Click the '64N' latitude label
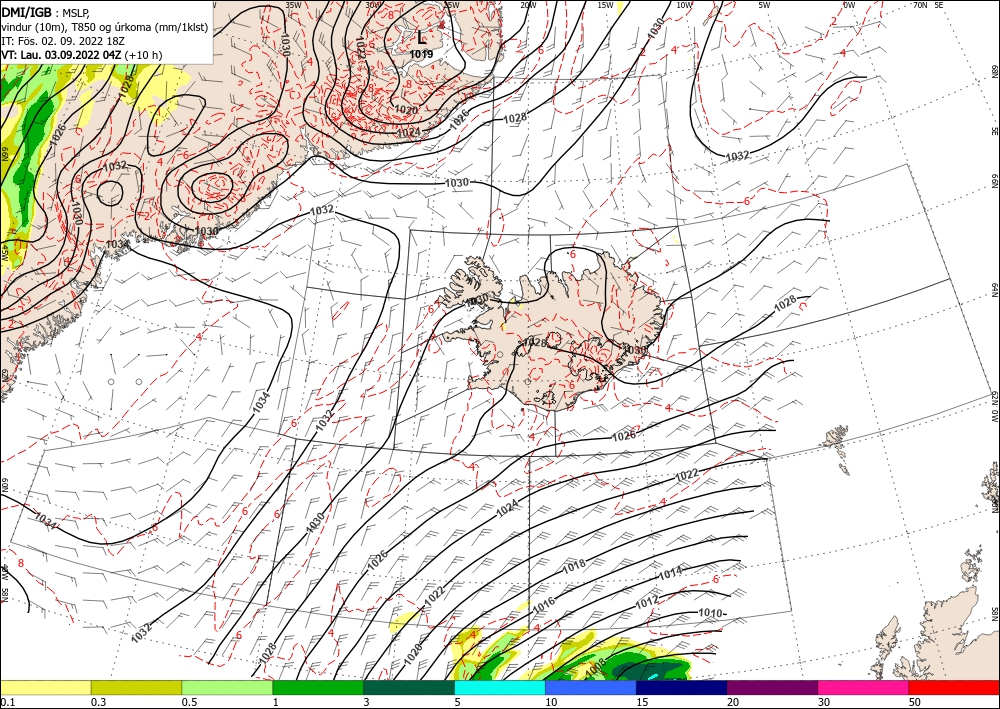This screenshot has width=1000, height=709. coord(994,289)
